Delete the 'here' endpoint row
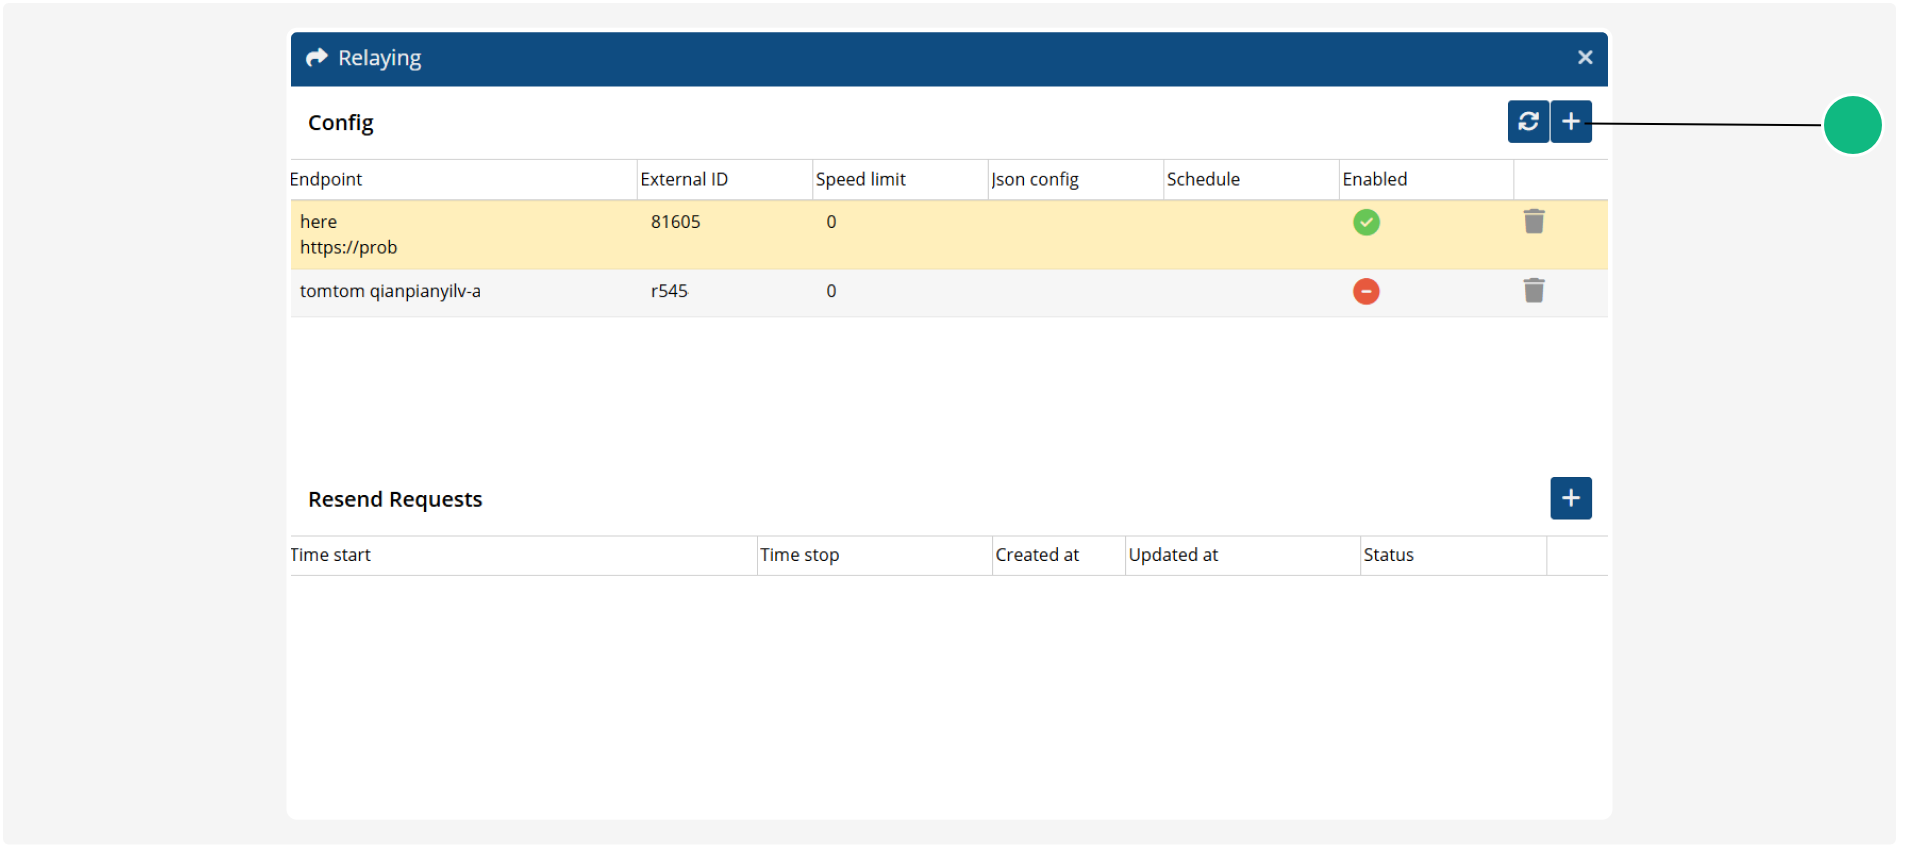Screen dimensions: 1906x848 coord(1534,221)
